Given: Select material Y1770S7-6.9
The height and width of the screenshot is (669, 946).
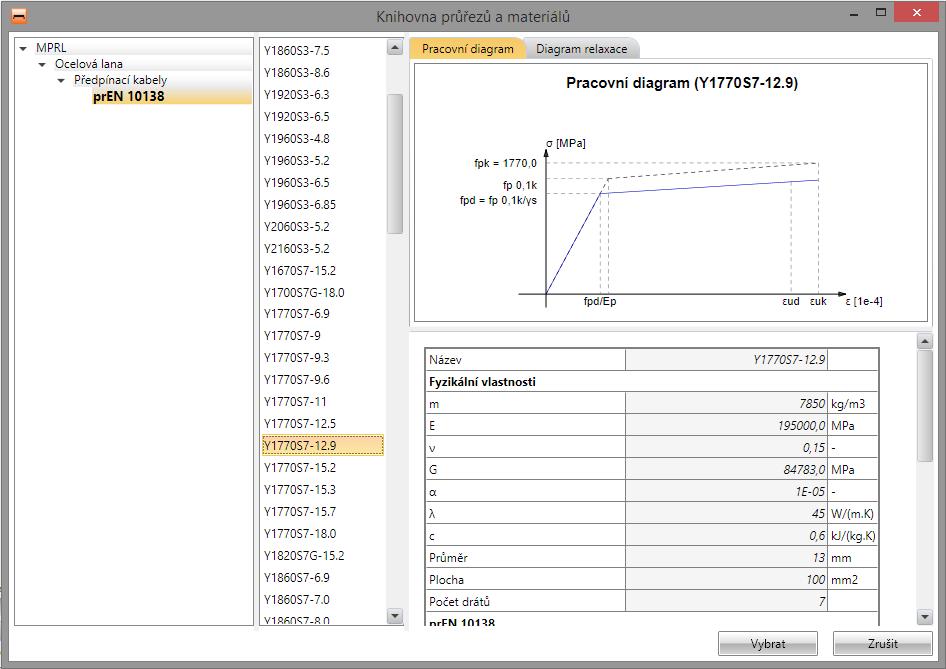Looking at the screenshot, I should (x=297, y=314).
